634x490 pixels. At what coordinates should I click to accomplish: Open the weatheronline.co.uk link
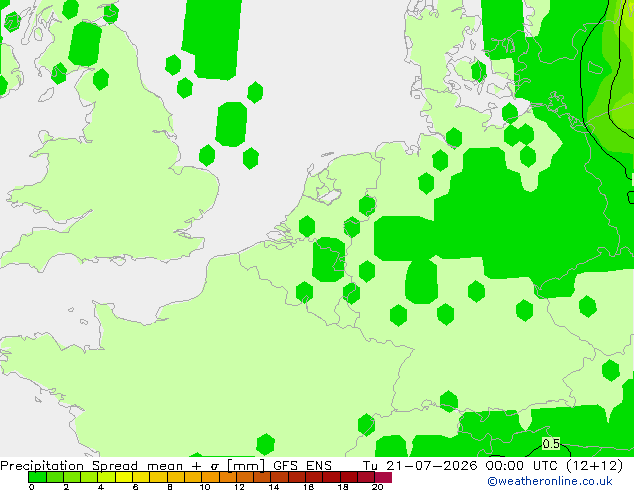click(550, 481)
